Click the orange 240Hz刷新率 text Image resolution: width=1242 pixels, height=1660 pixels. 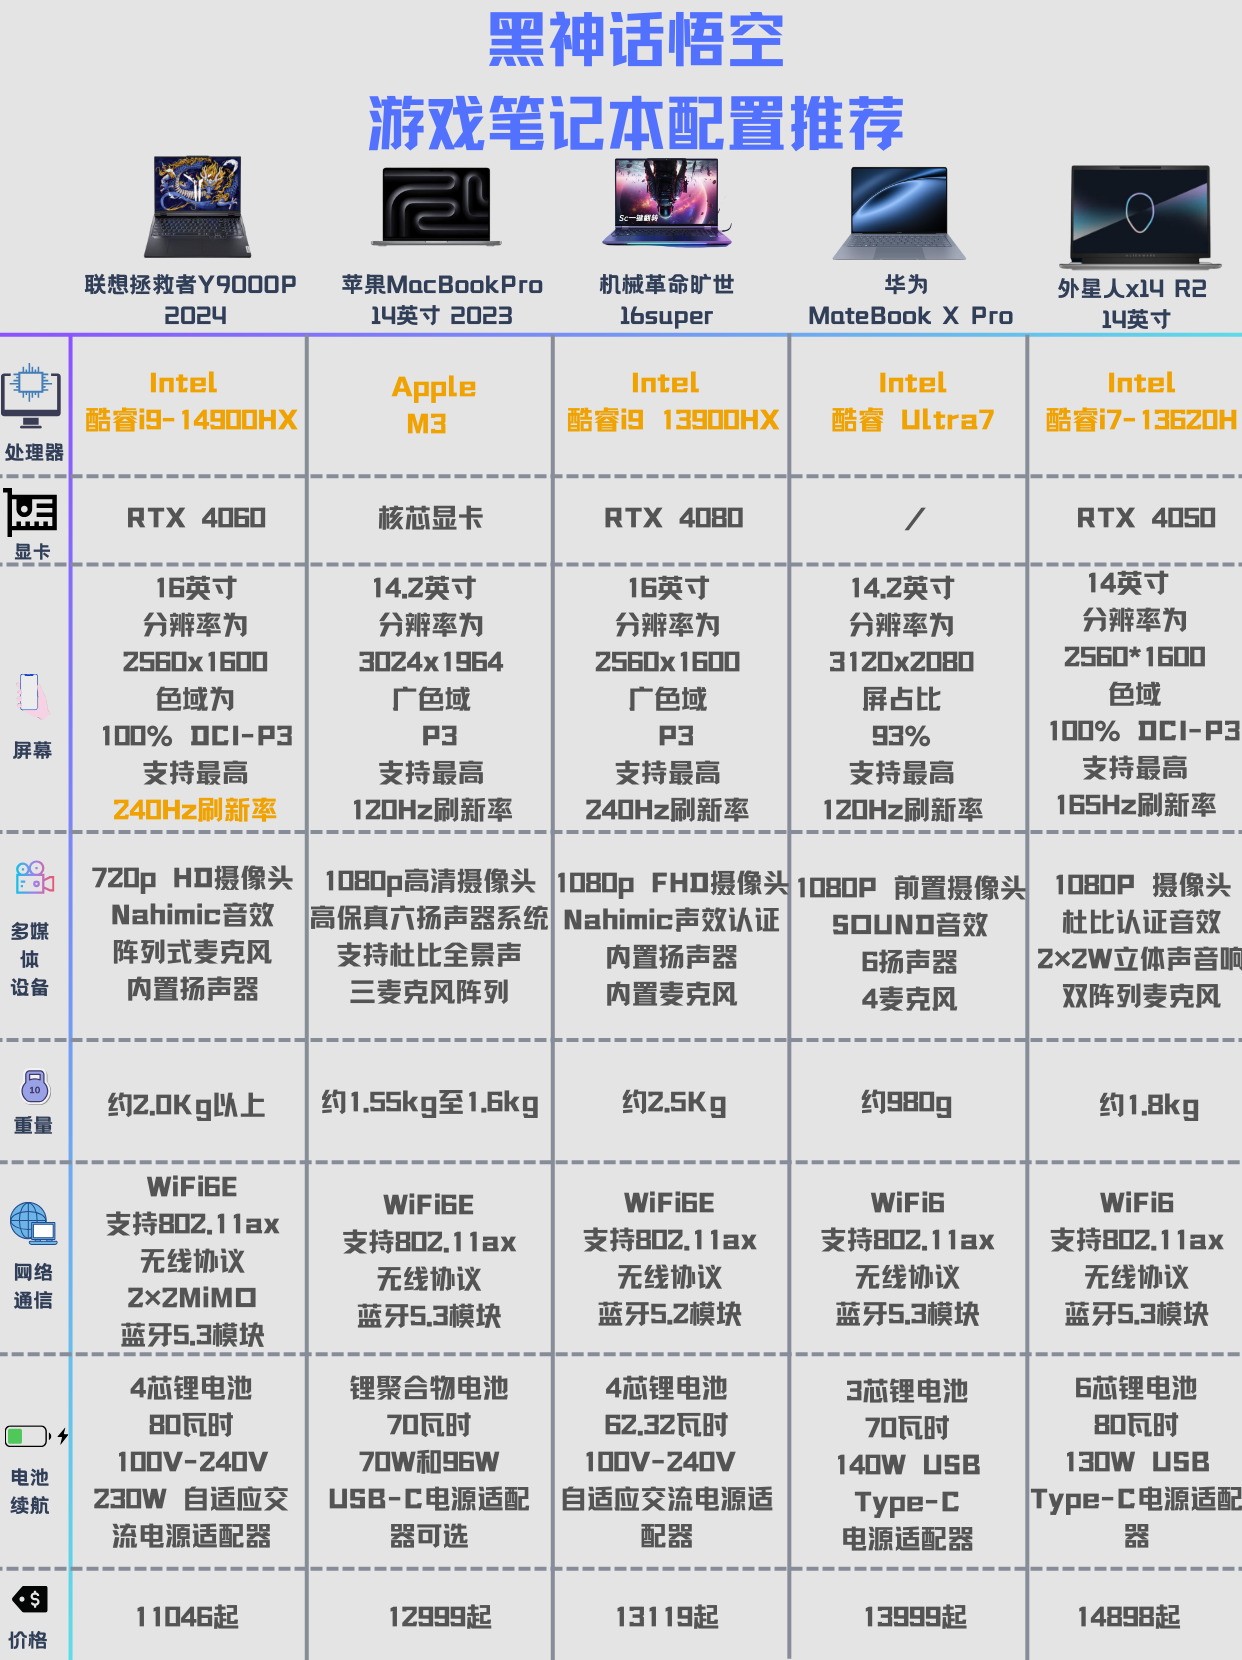(x=195, y=810)
